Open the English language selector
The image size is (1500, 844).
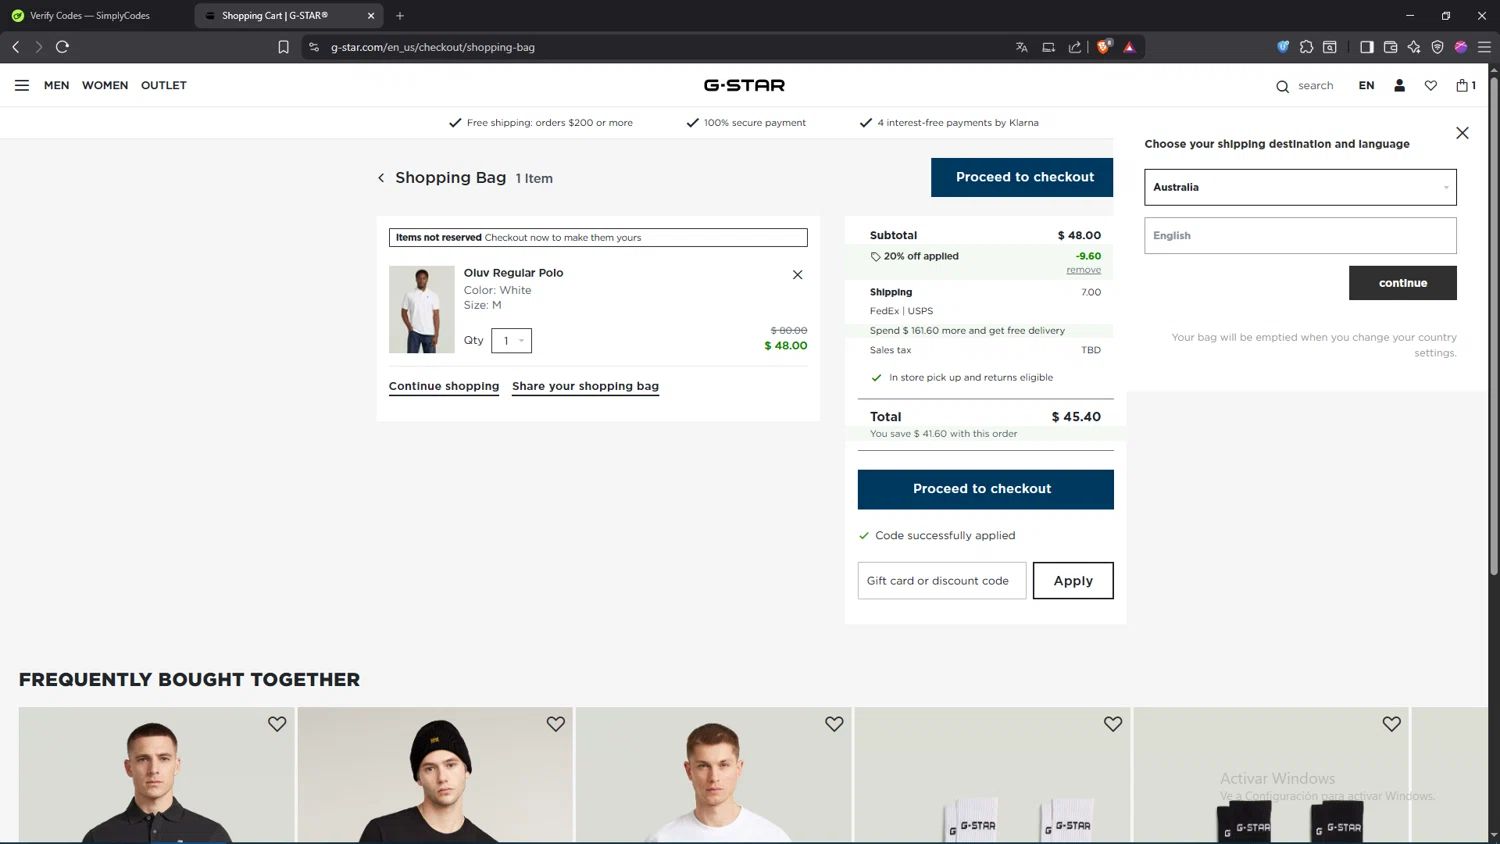(1300, 236)
